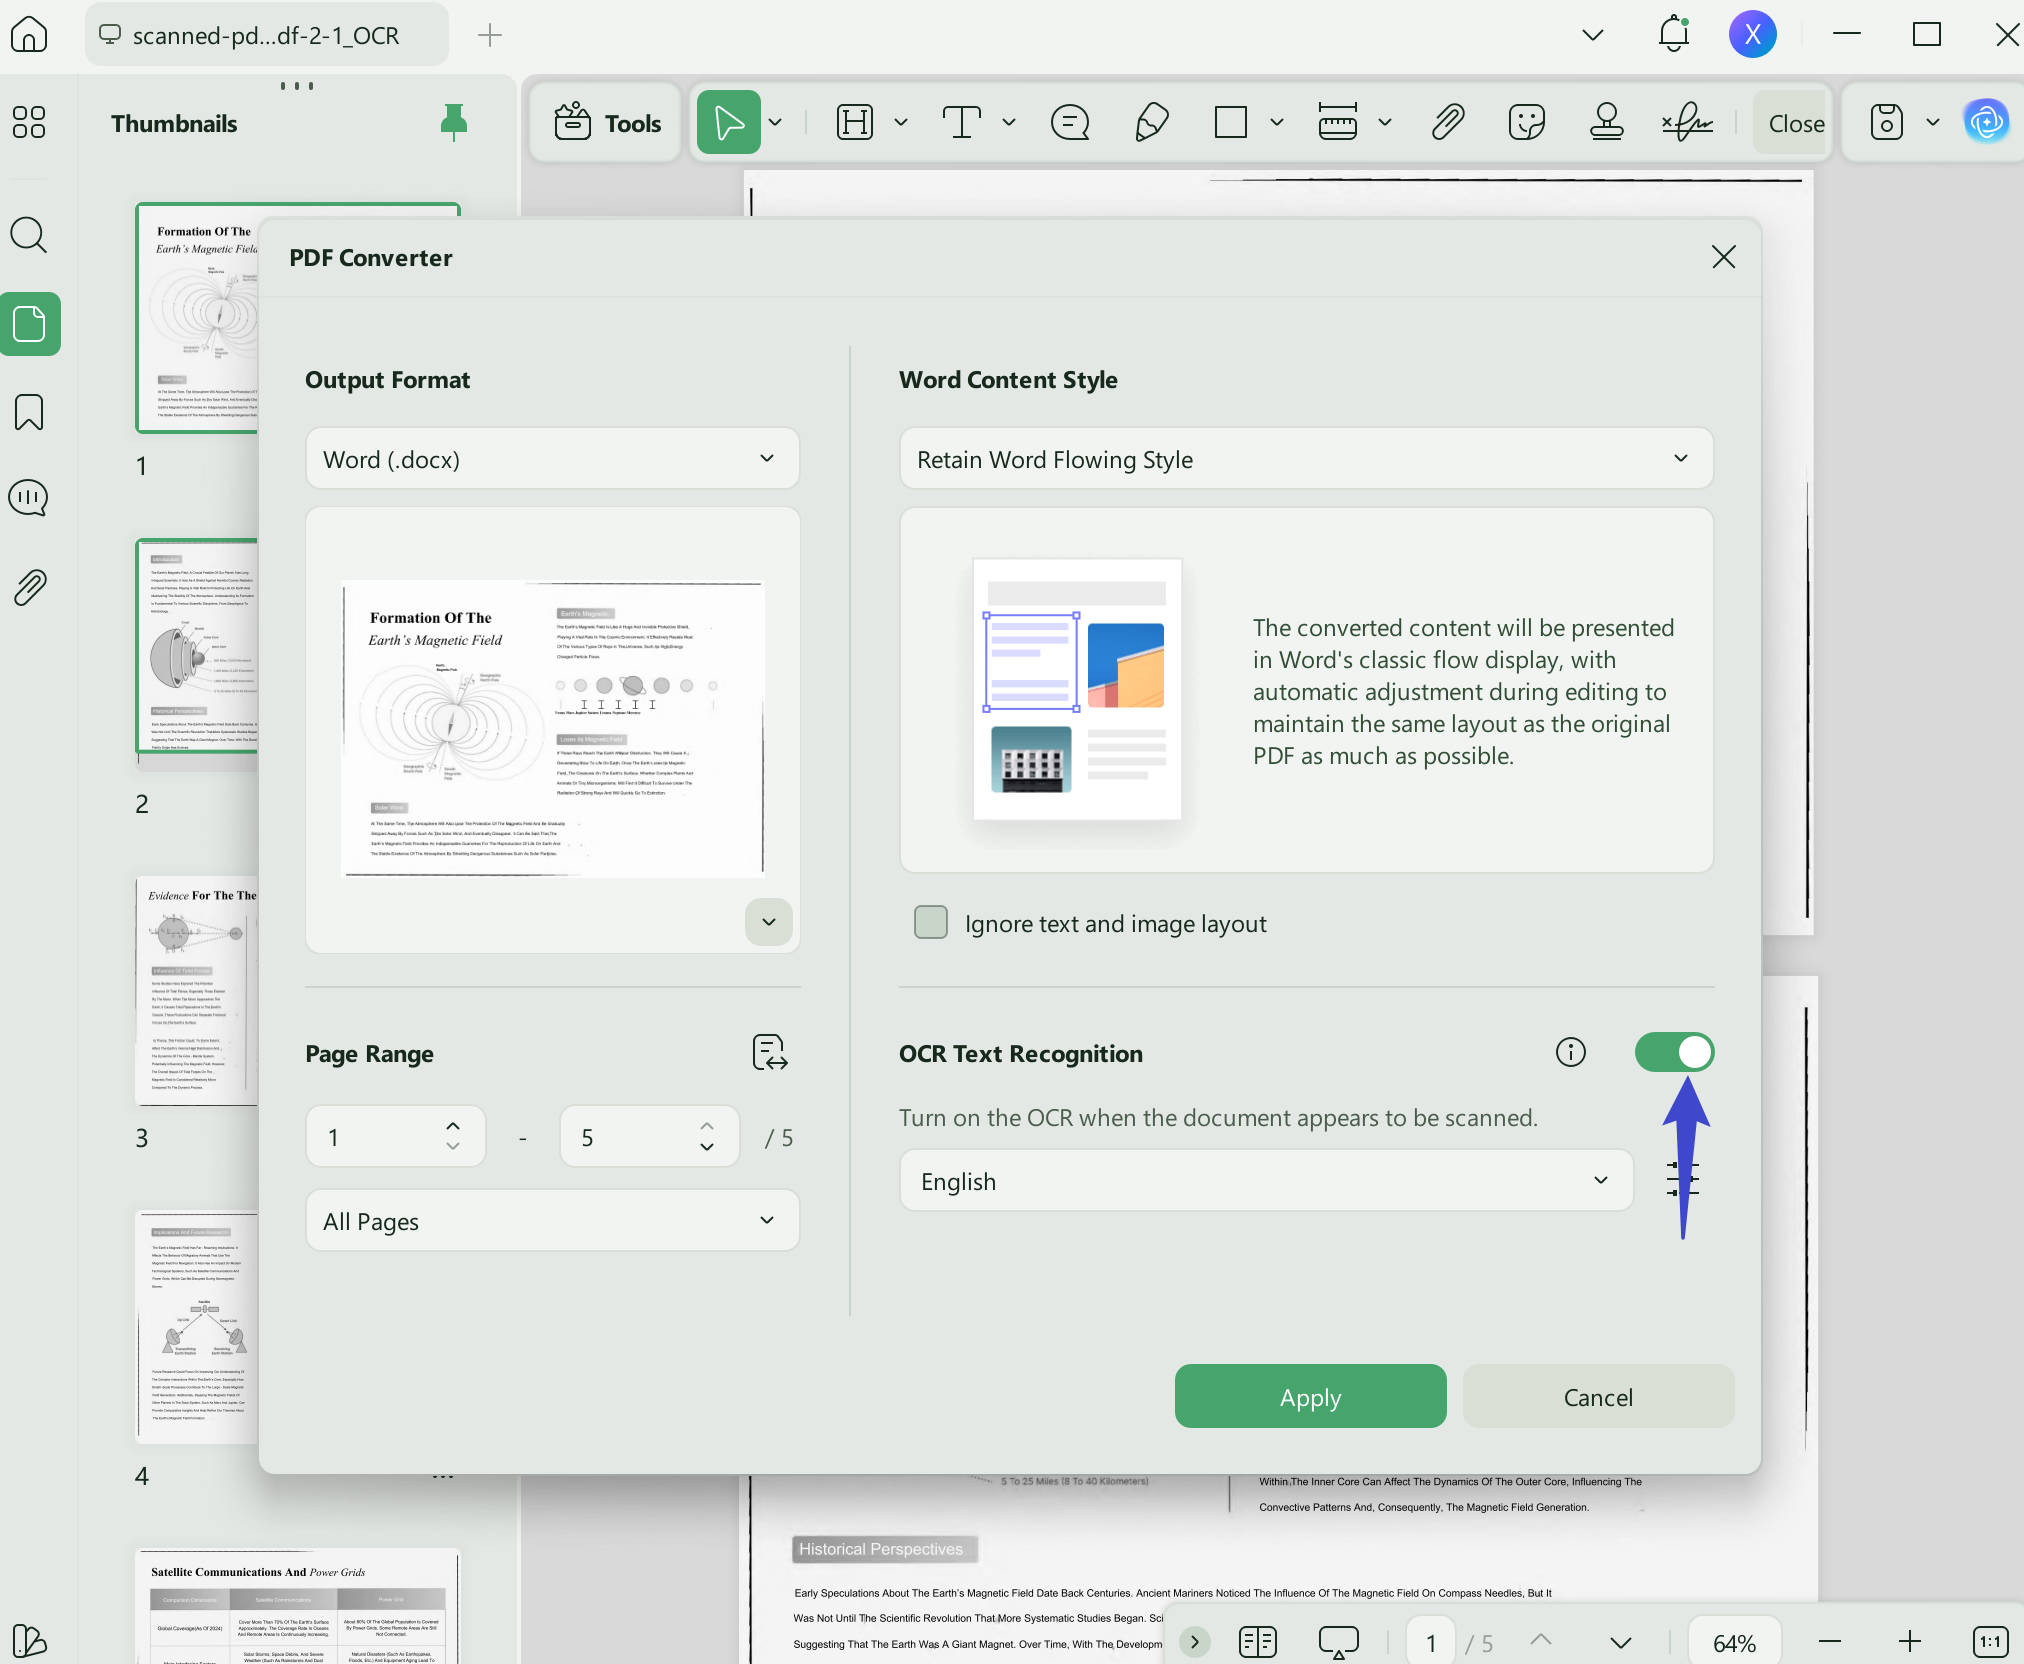Viewport: 2024px width, 1664px height.
Task: Select the pencil drawing tool
Action: pyautogui.click(x=1151, y=123)
